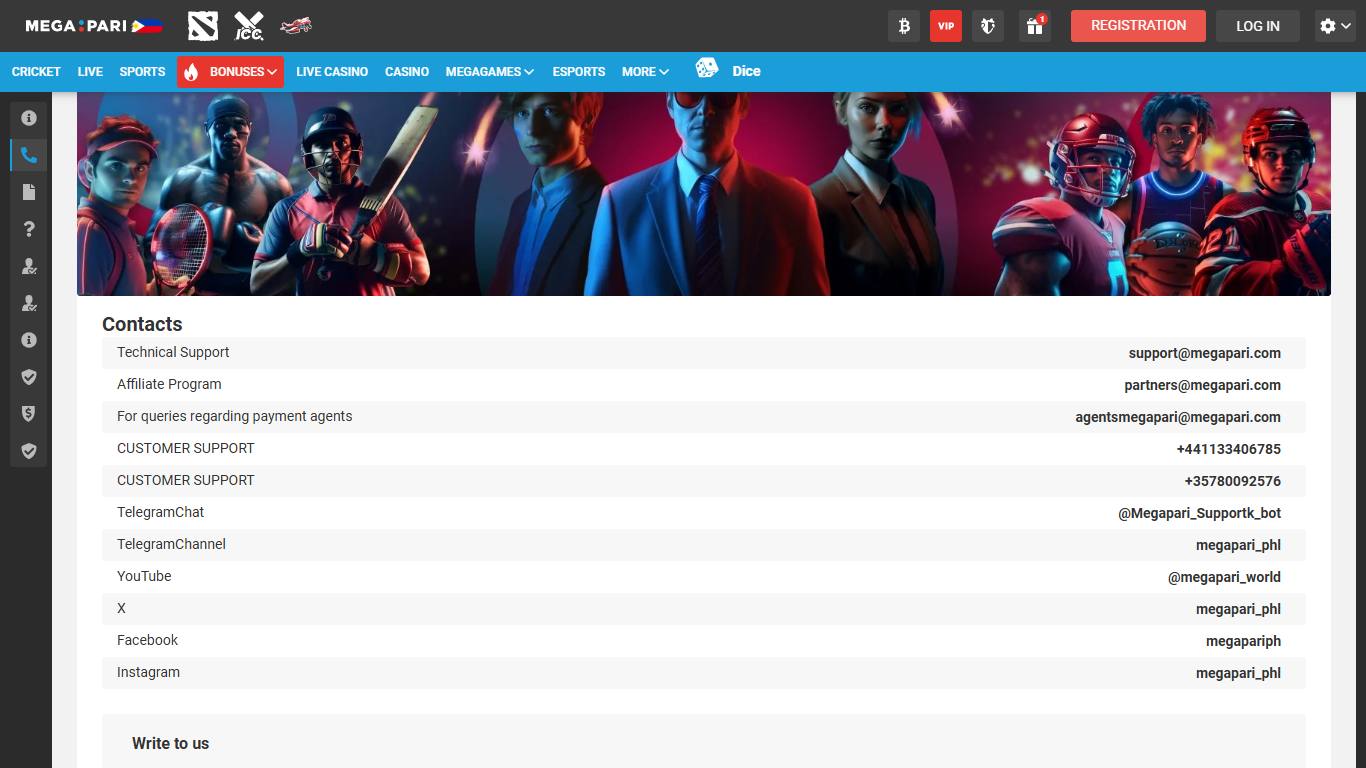
Task: Expand the MEGAGAMES dropdown menu
Action: pyautogui.click(x=490, y=72)
